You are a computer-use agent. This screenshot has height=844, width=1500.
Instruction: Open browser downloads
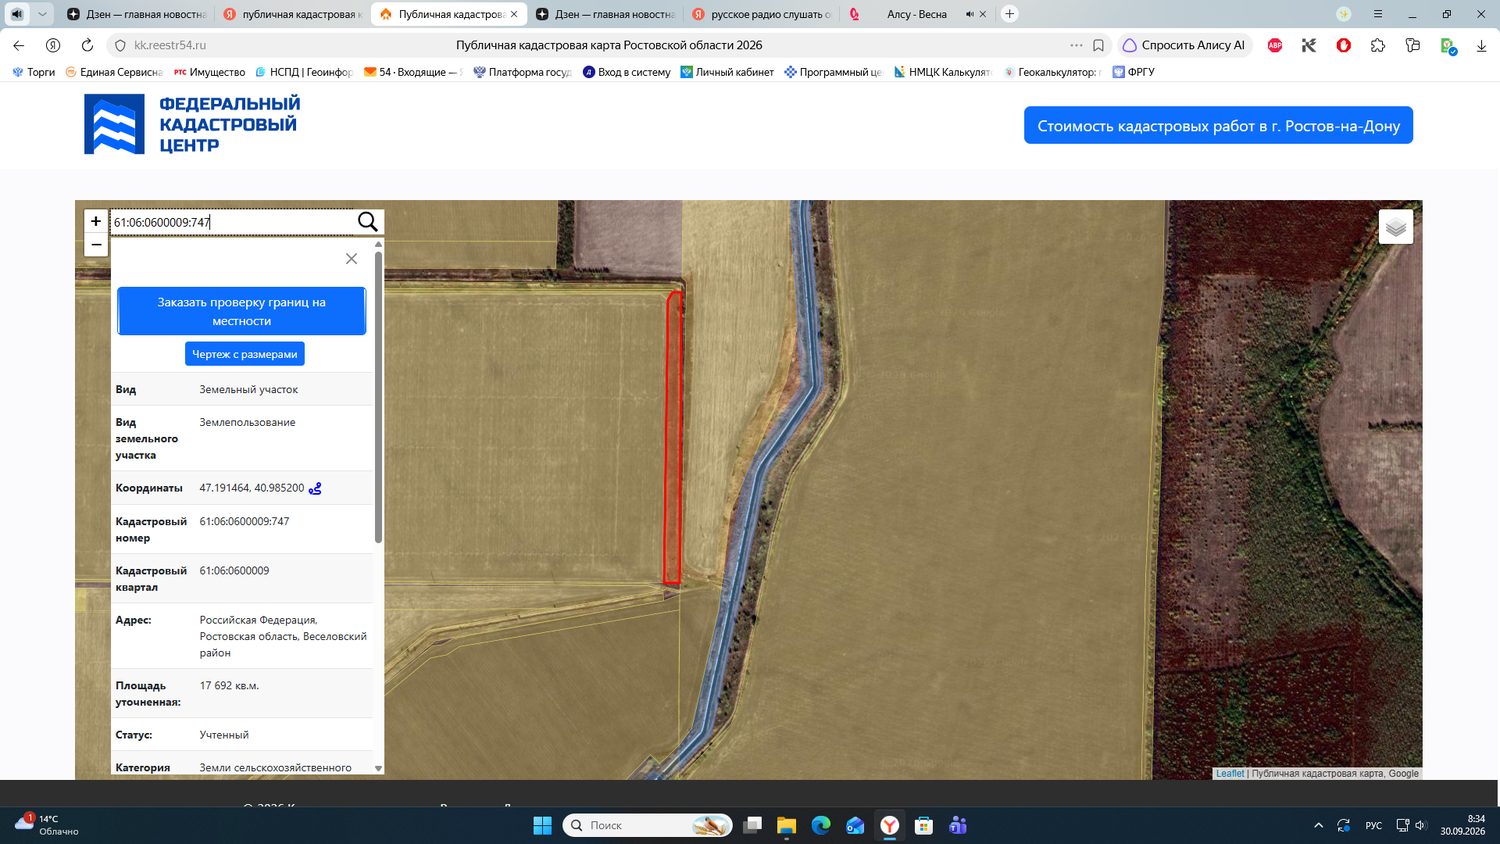1481,45
